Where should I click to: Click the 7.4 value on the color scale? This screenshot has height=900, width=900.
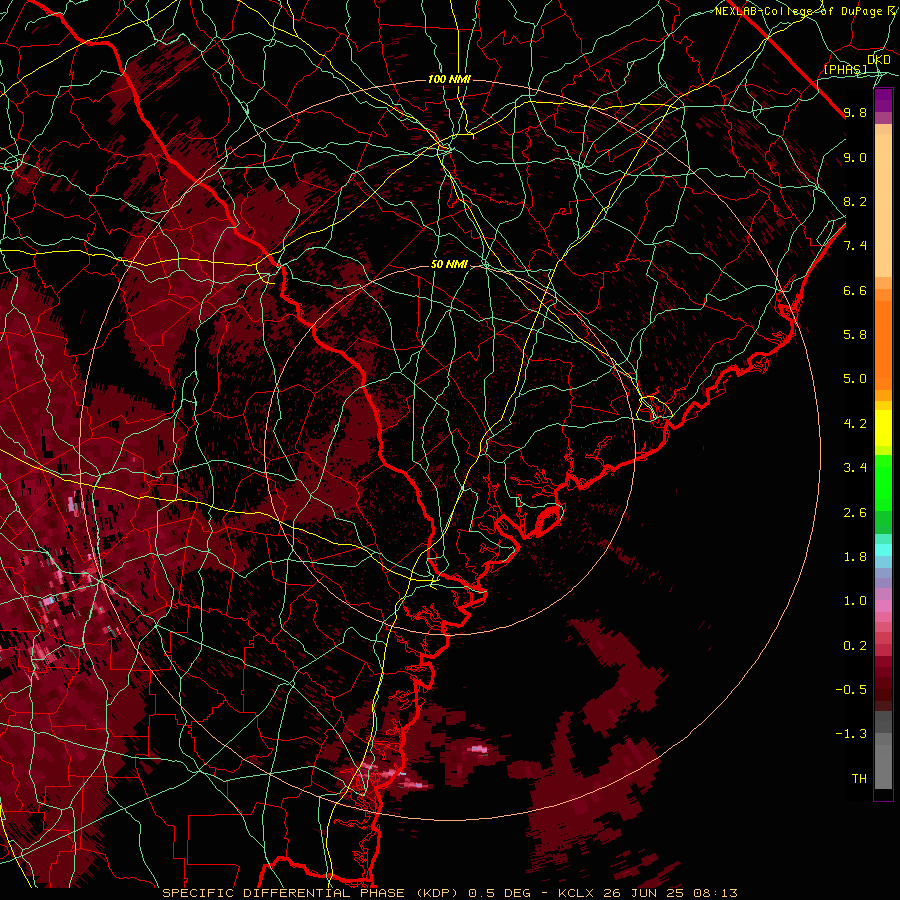click(855, 246)
